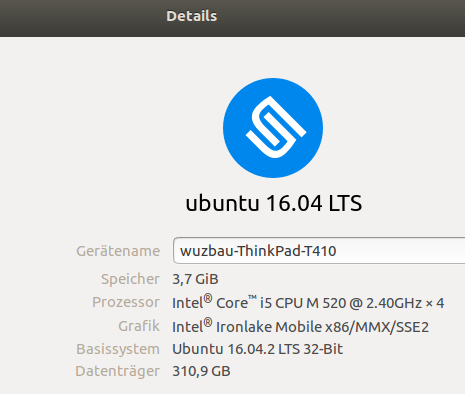This screenshot has width=465, height=394.
Task: Click the Grafik label
Action: pos(139,326)
